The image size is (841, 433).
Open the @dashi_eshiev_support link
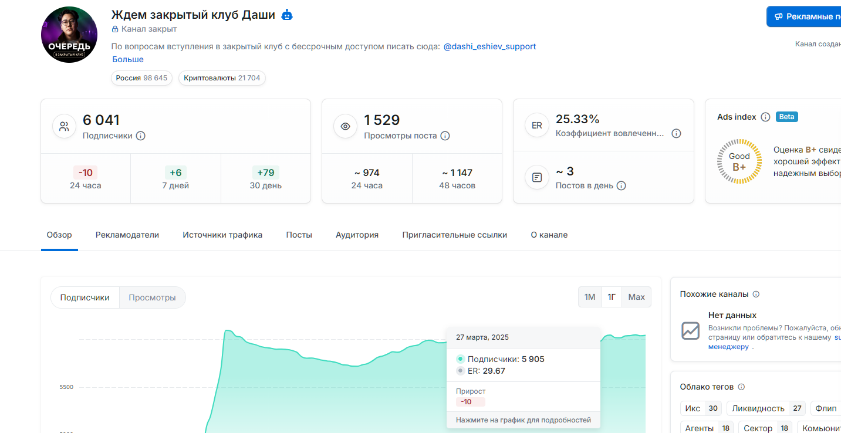pos(490,46)
